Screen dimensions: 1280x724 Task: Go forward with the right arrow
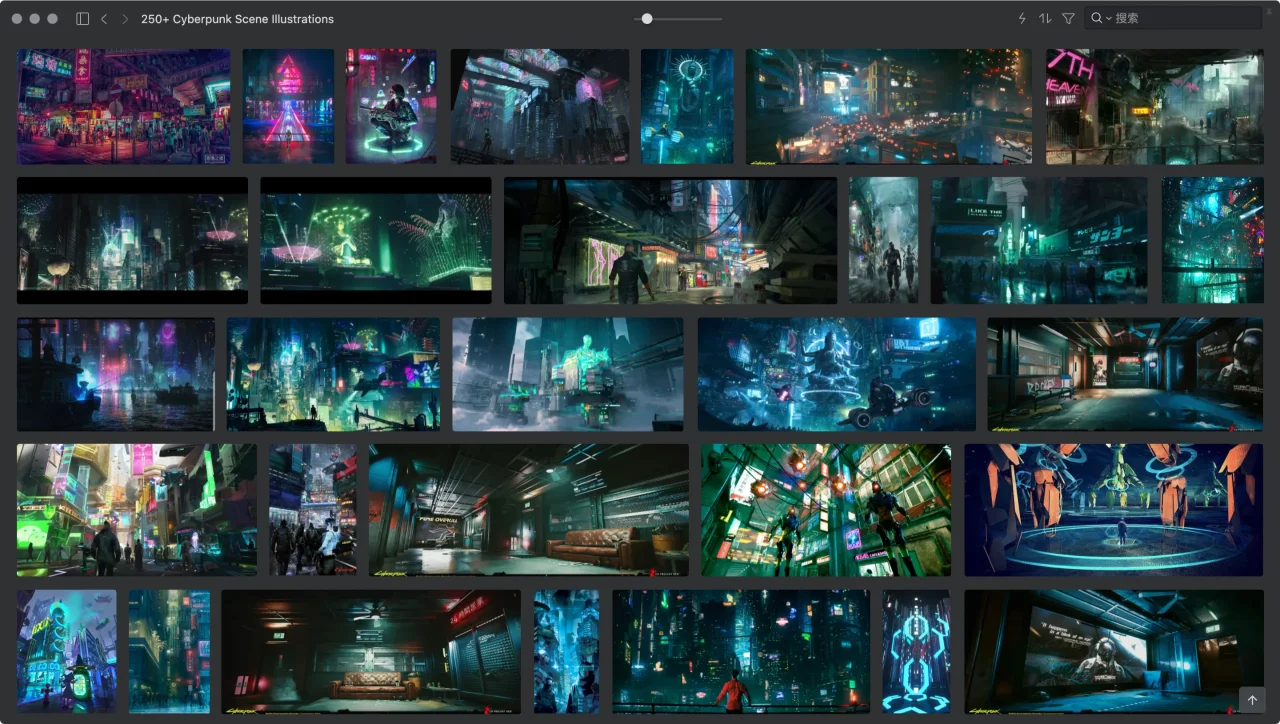tap(125, 19)
